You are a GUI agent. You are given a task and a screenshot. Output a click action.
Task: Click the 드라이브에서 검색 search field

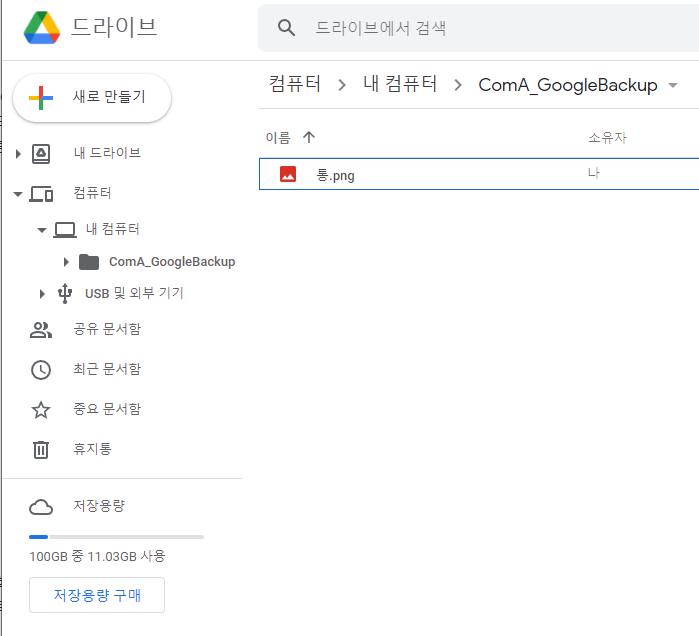480,28
